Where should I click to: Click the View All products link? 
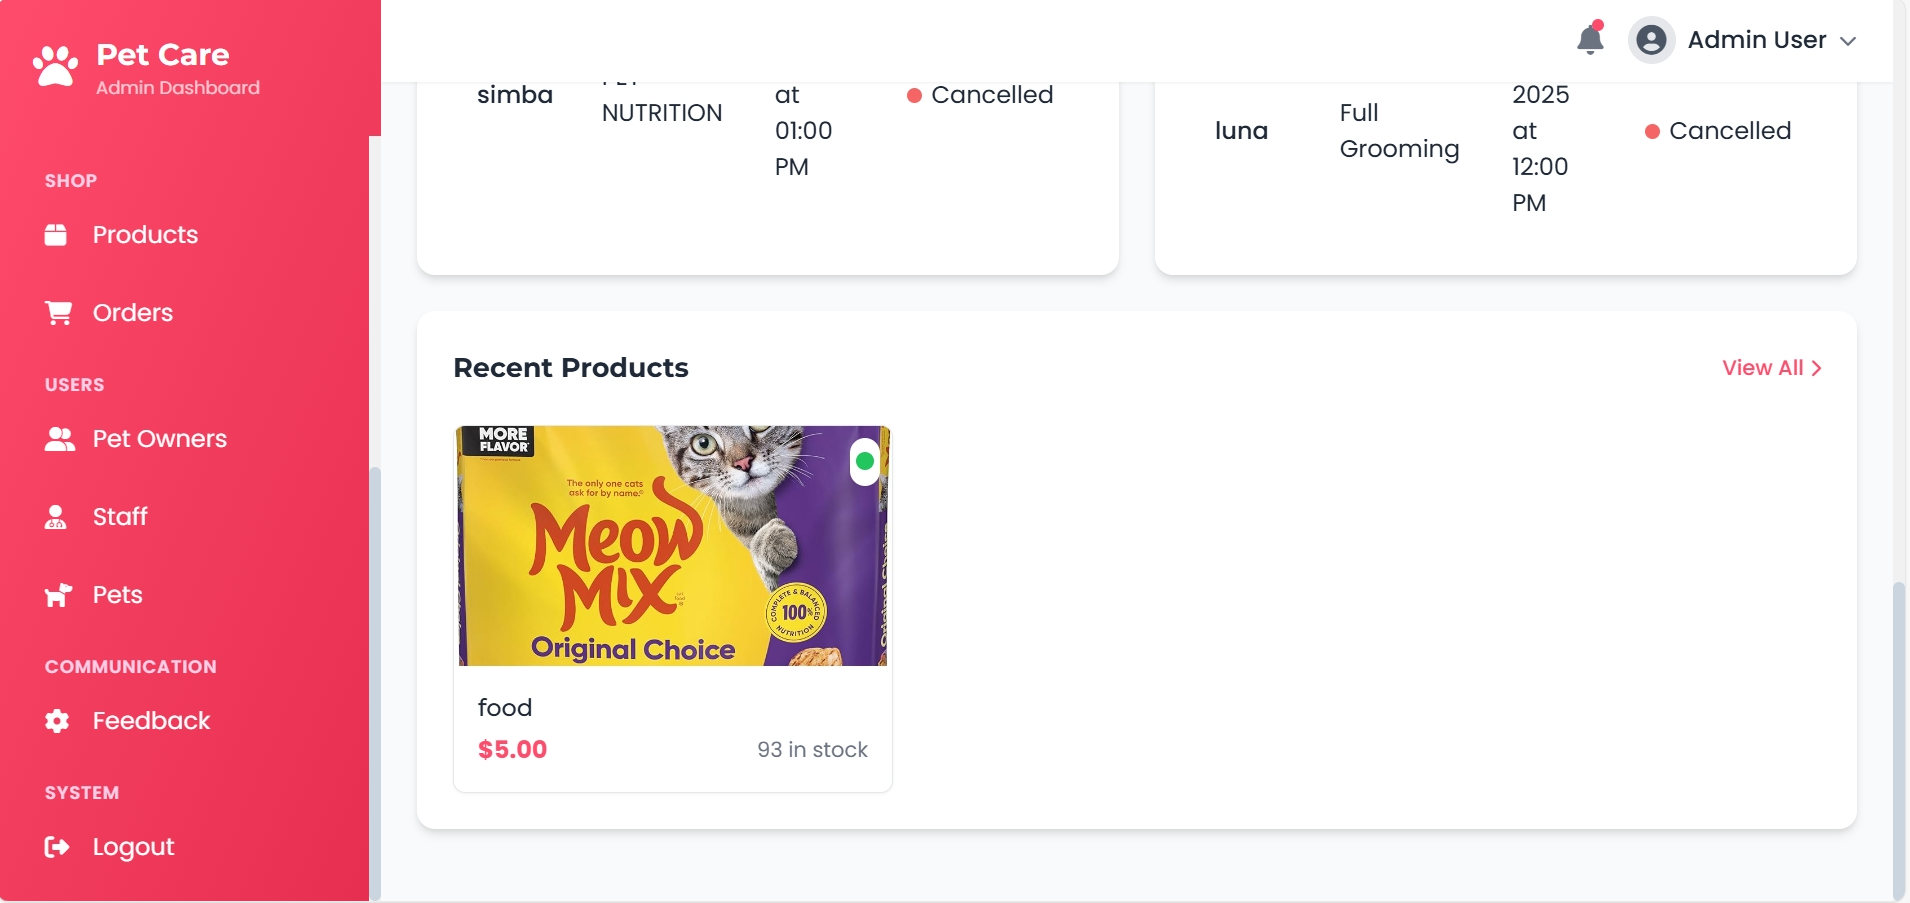click(1762, 368)
